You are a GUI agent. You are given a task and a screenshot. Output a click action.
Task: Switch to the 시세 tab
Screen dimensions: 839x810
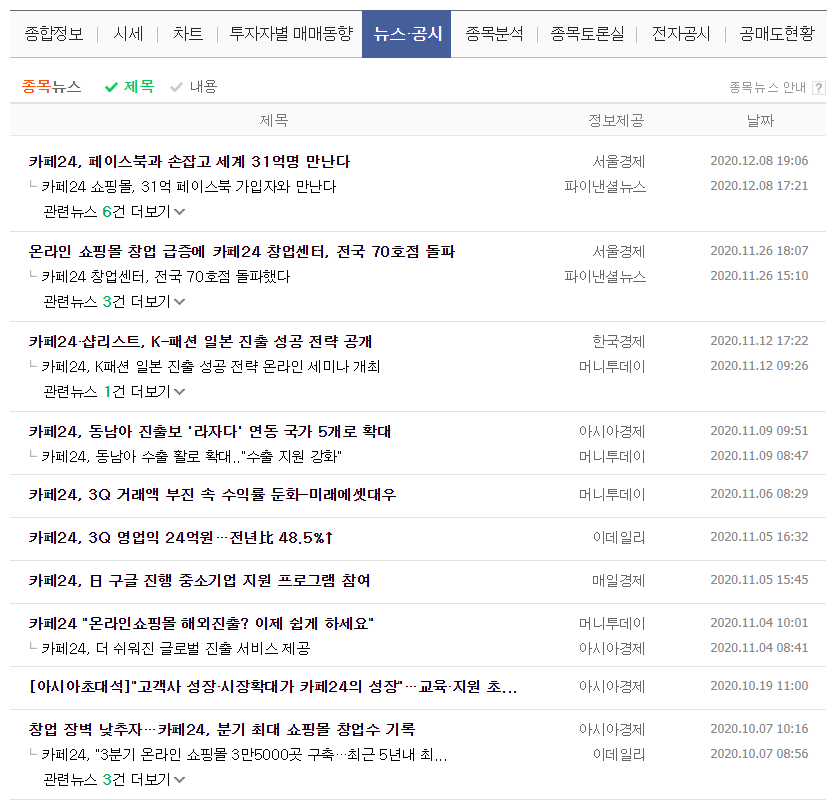128,34
